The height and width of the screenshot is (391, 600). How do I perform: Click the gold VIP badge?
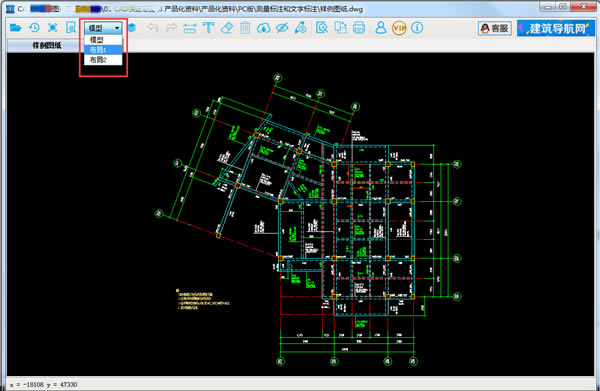click(x=399, y=28)
